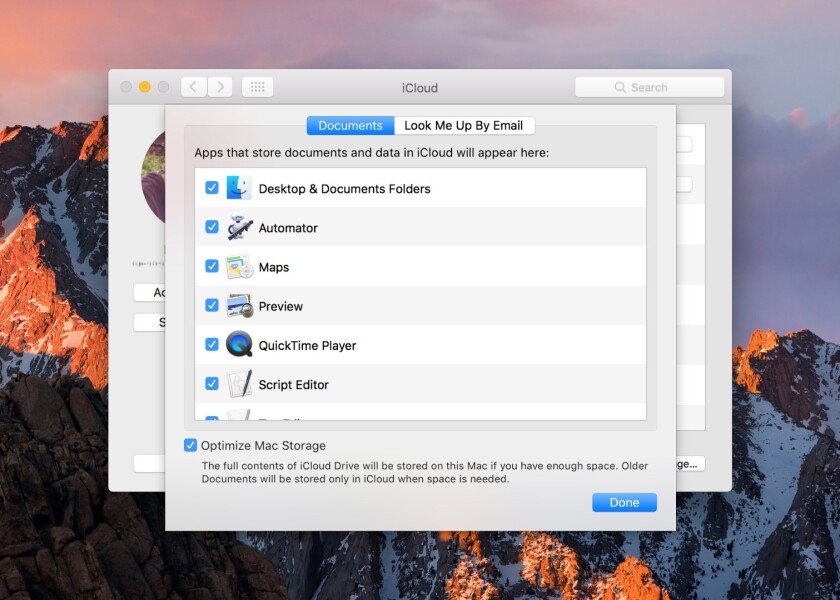The height and width of the screenshot is (600, 840).
Task: Click the show-all grid icon in toolbar
Action: pyautogui.click(x=258, y=87)
